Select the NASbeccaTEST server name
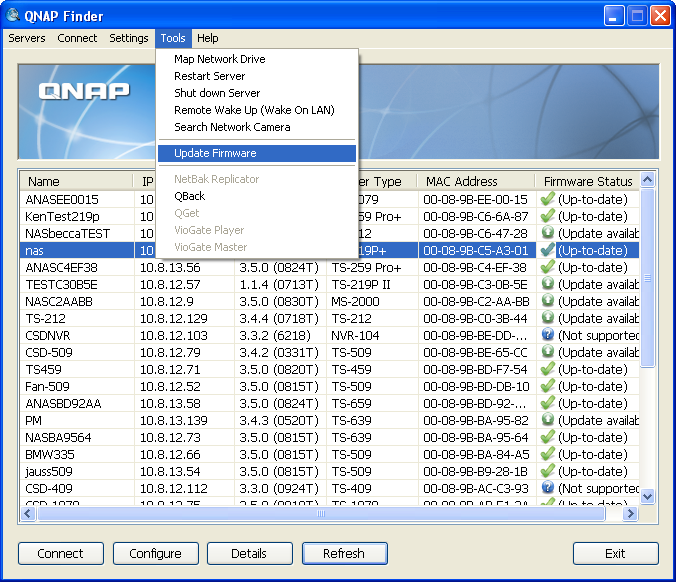Screen dimensions: 676x582 68,233
